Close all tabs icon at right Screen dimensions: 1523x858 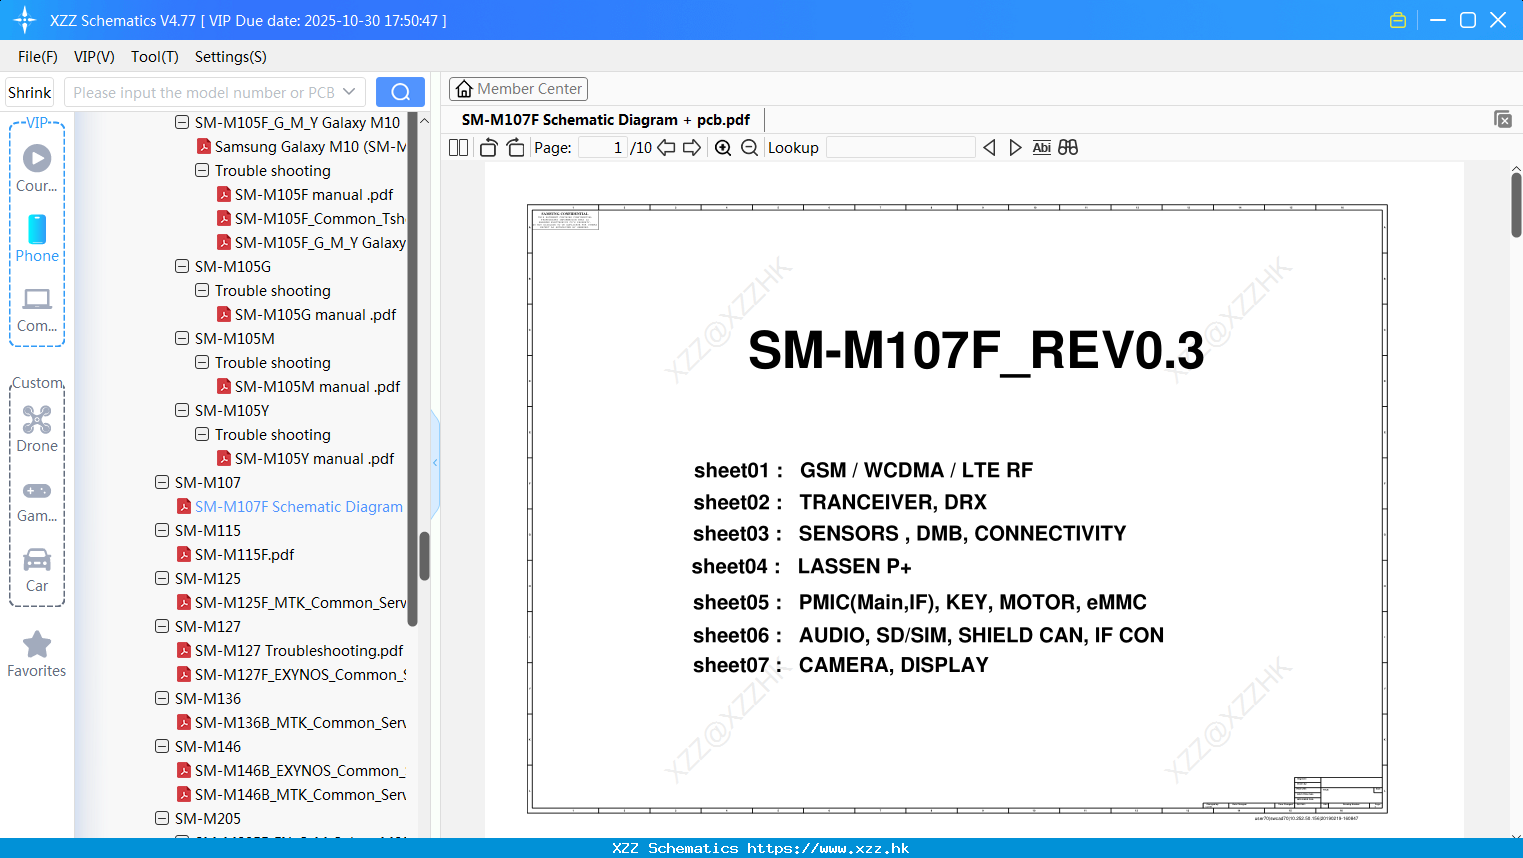coord(1503,119)
